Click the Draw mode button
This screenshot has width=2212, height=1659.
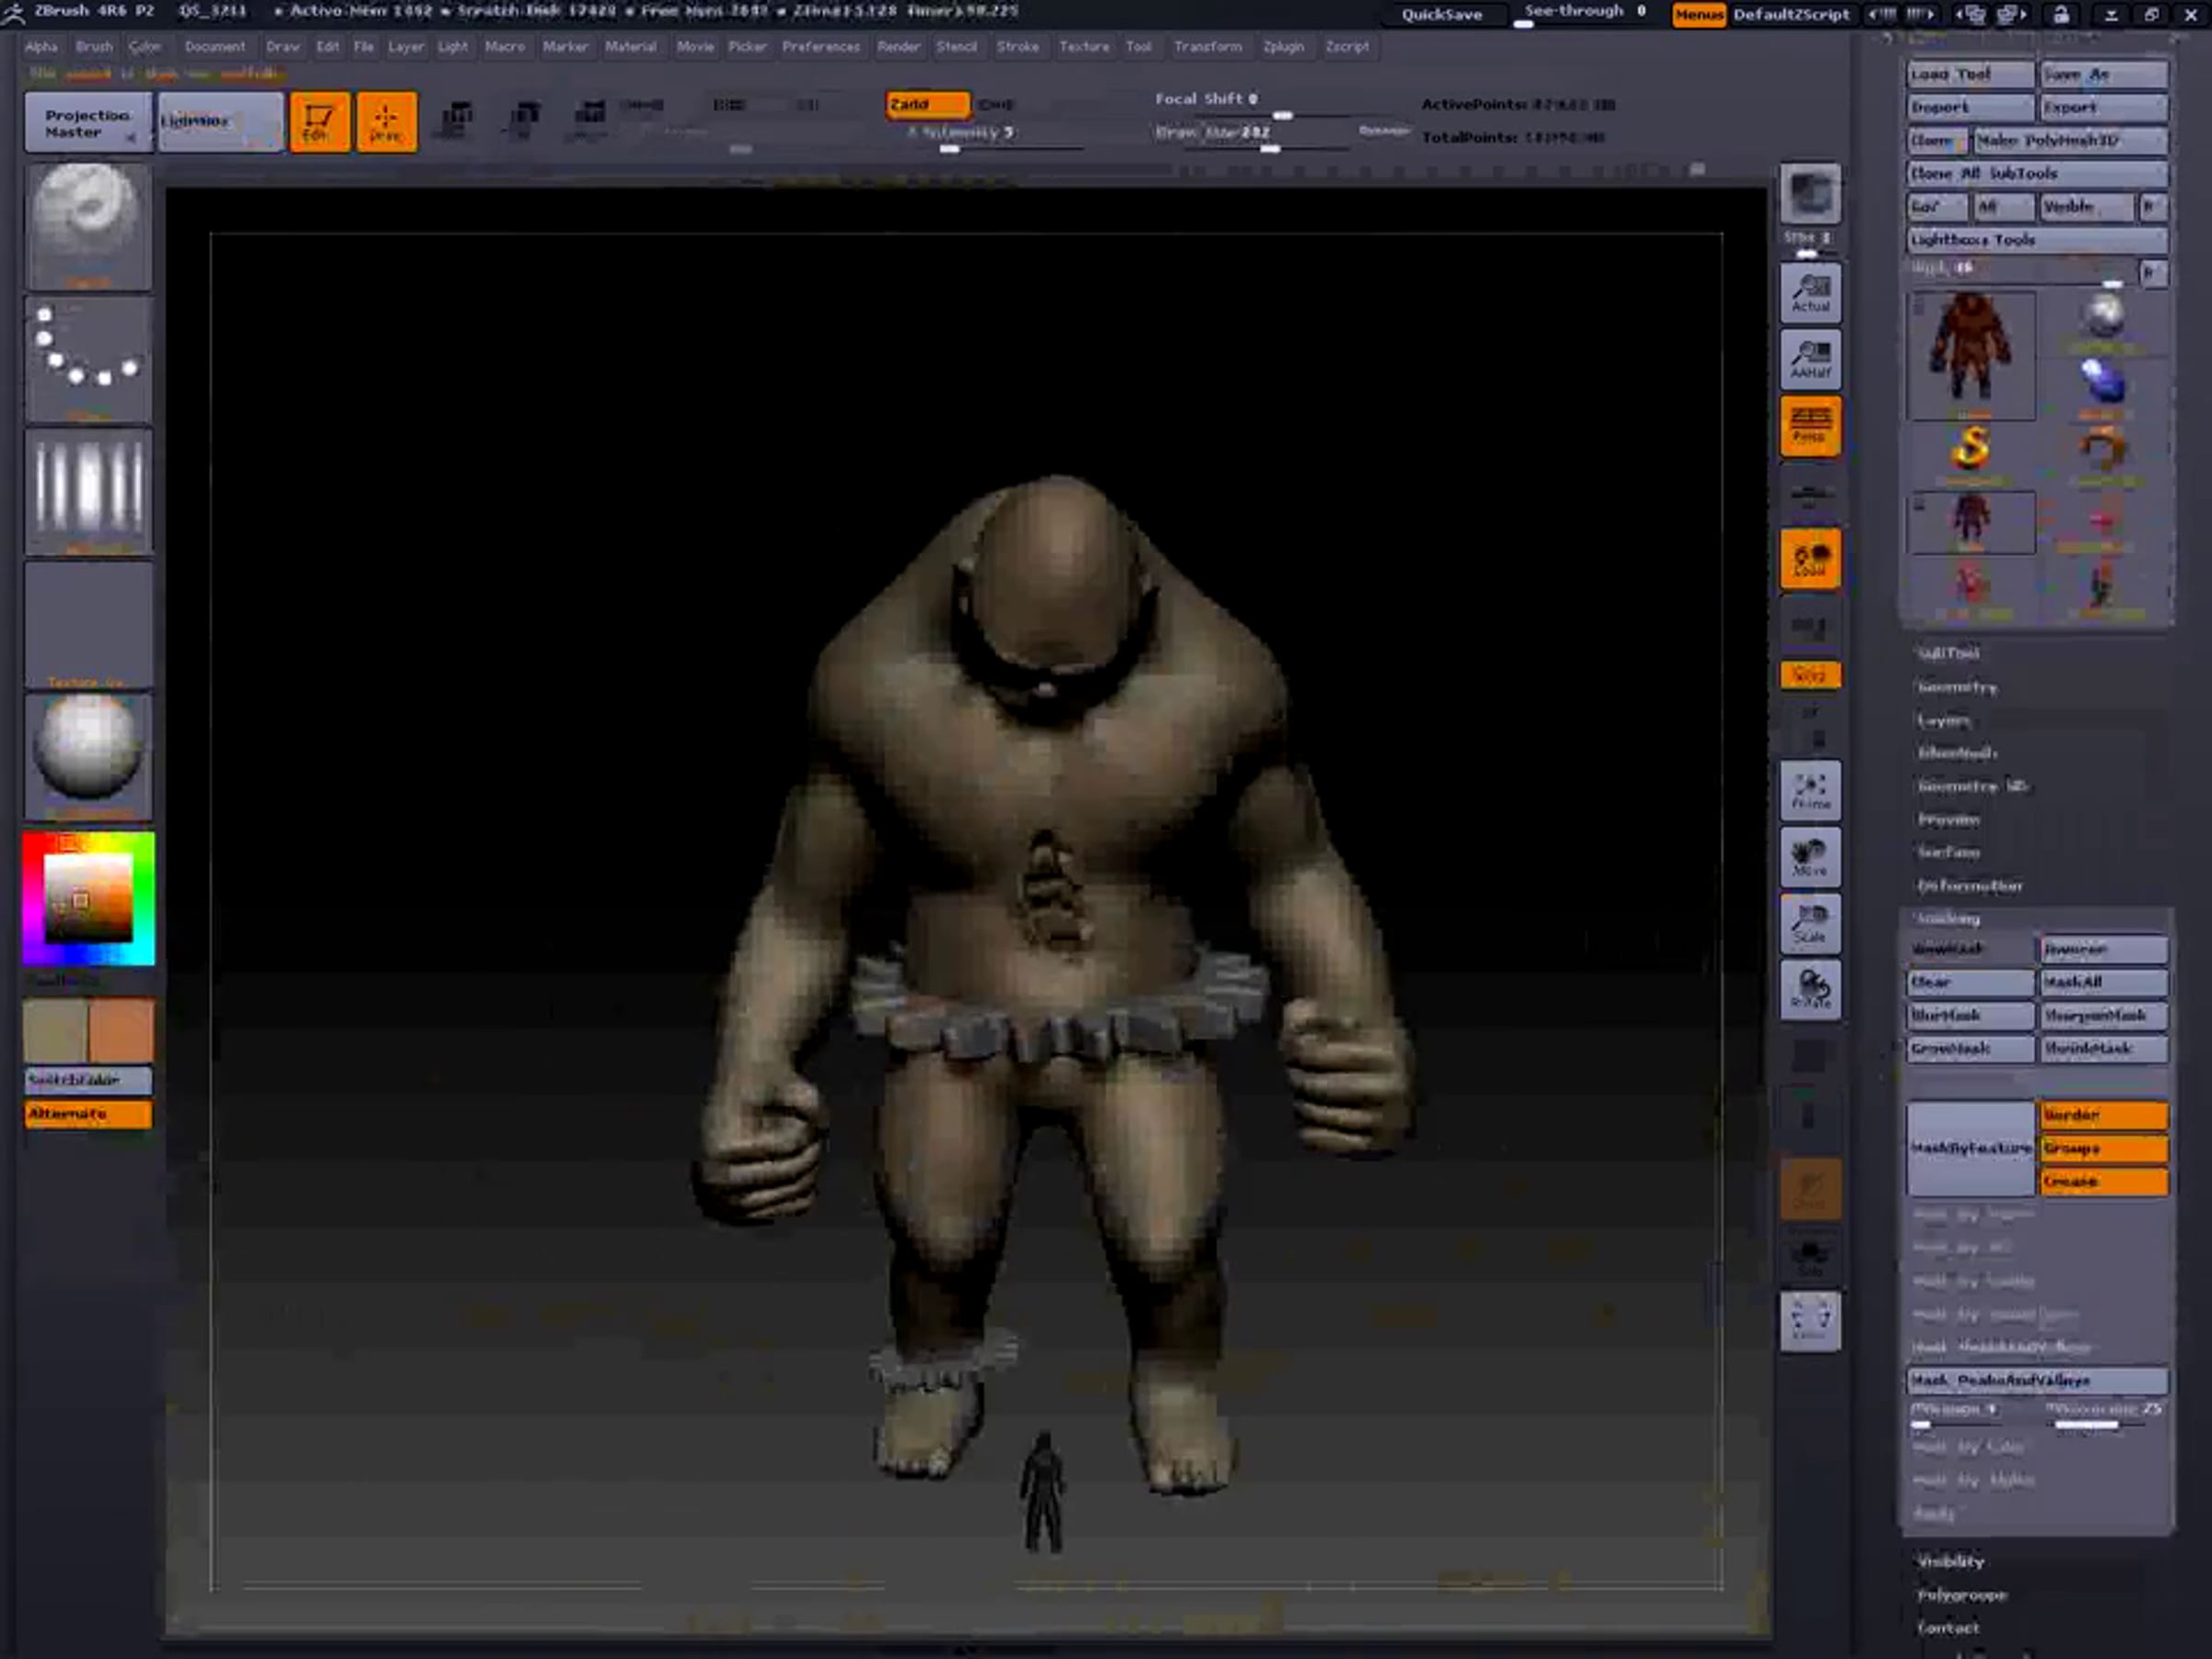click(386, 122)
